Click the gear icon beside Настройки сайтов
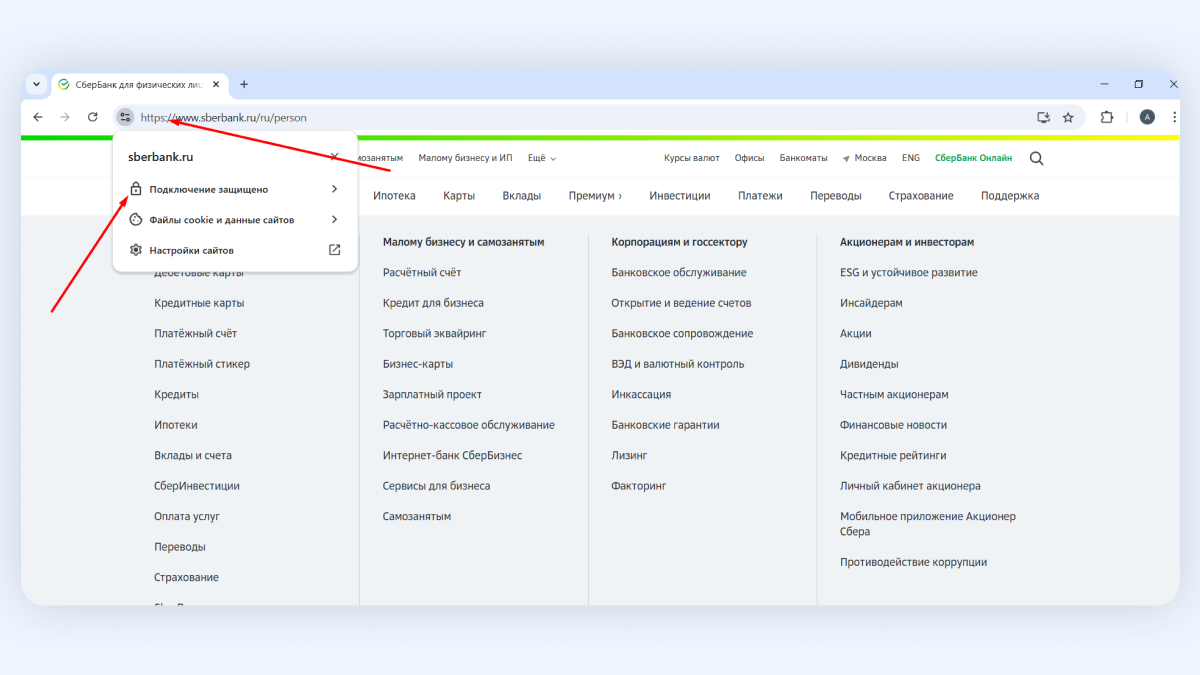 [136, 250]
